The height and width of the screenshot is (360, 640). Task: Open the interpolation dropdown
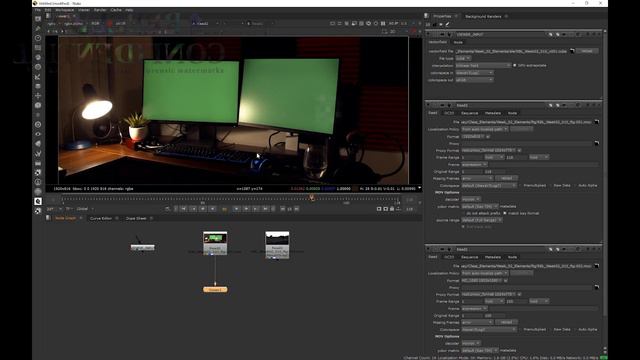click(483, 65)
